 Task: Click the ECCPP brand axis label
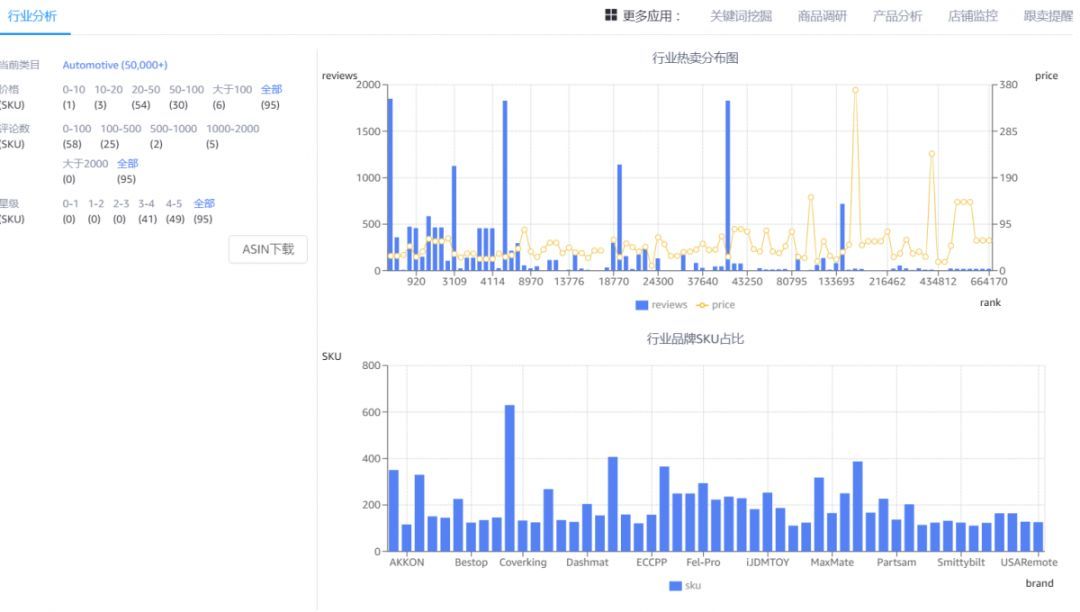coord(652,562)
